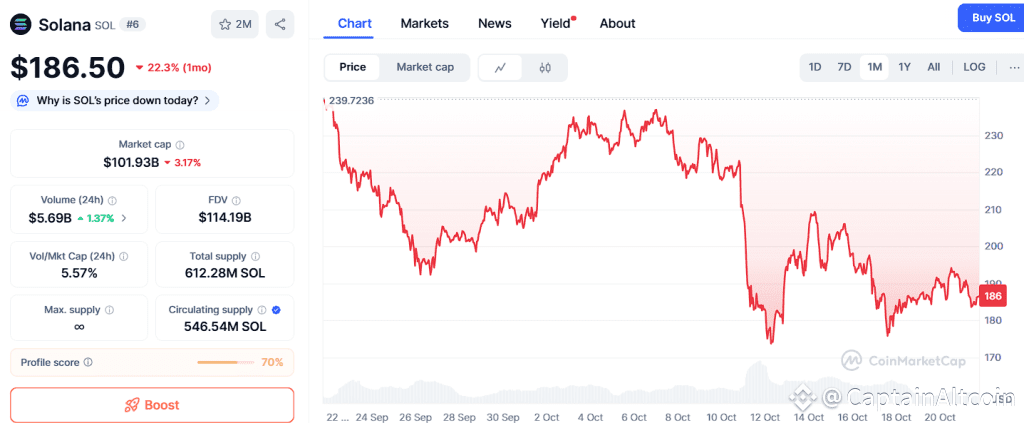Select the Market cap chart toggle
The width and height of the screenshot is (1024, 423).
coord(425,67)
